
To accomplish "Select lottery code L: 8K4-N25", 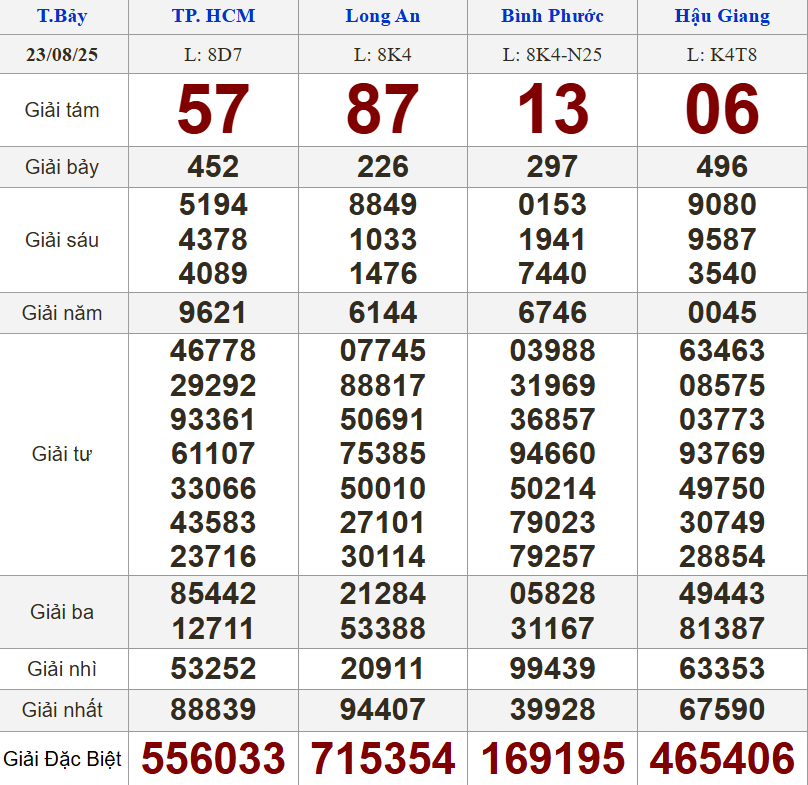I will (x=552, y=54).
